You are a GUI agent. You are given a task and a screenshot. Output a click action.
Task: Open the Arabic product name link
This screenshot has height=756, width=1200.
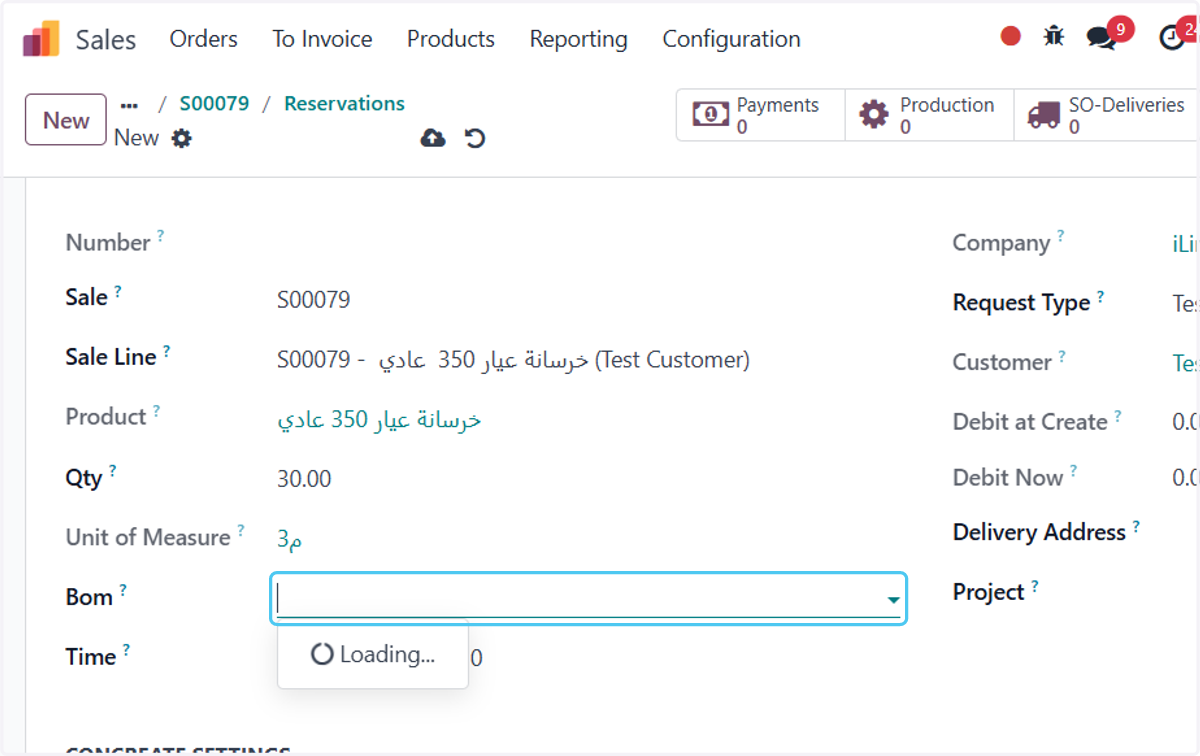click(379, 420)
